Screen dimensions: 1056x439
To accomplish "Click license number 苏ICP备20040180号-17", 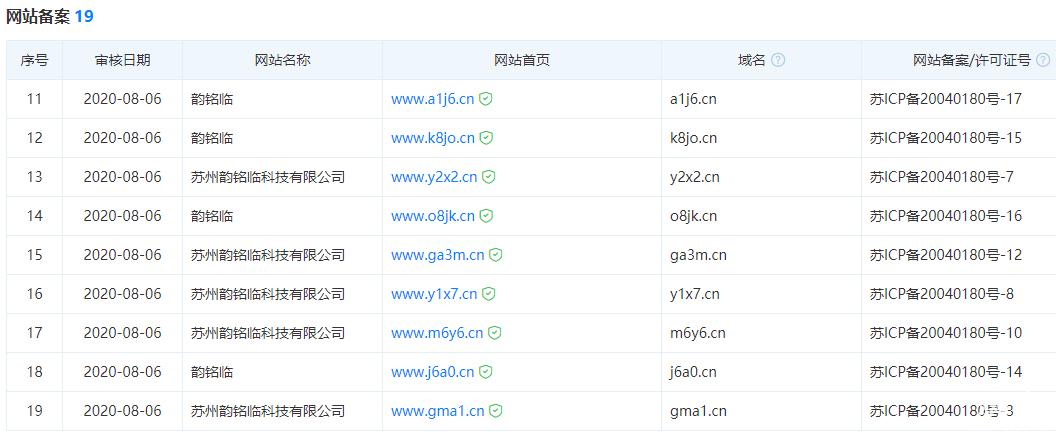I will [x=945, y=99].
